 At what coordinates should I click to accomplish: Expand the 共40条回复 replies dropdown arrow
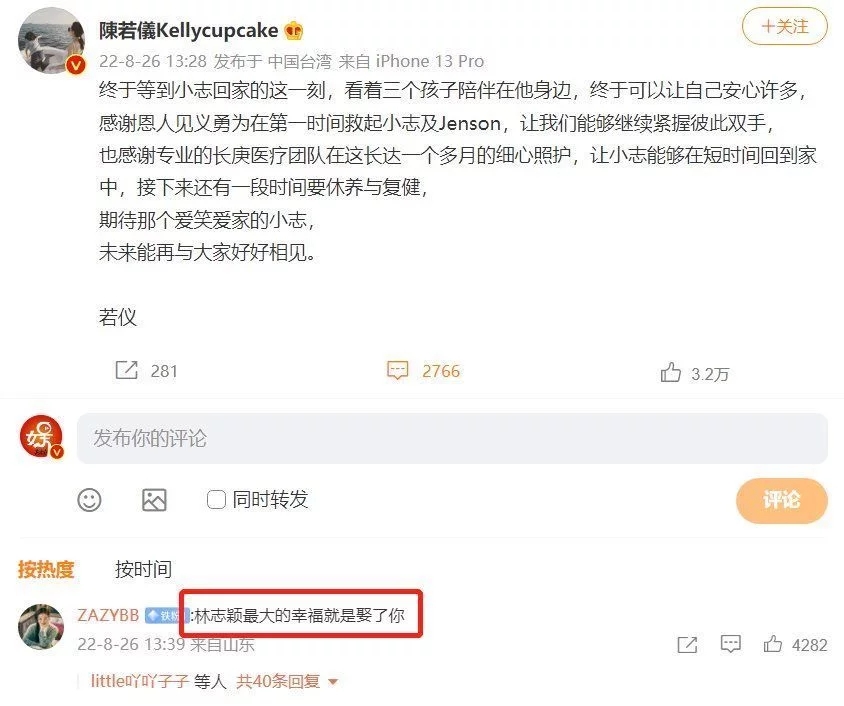point(333,682)
